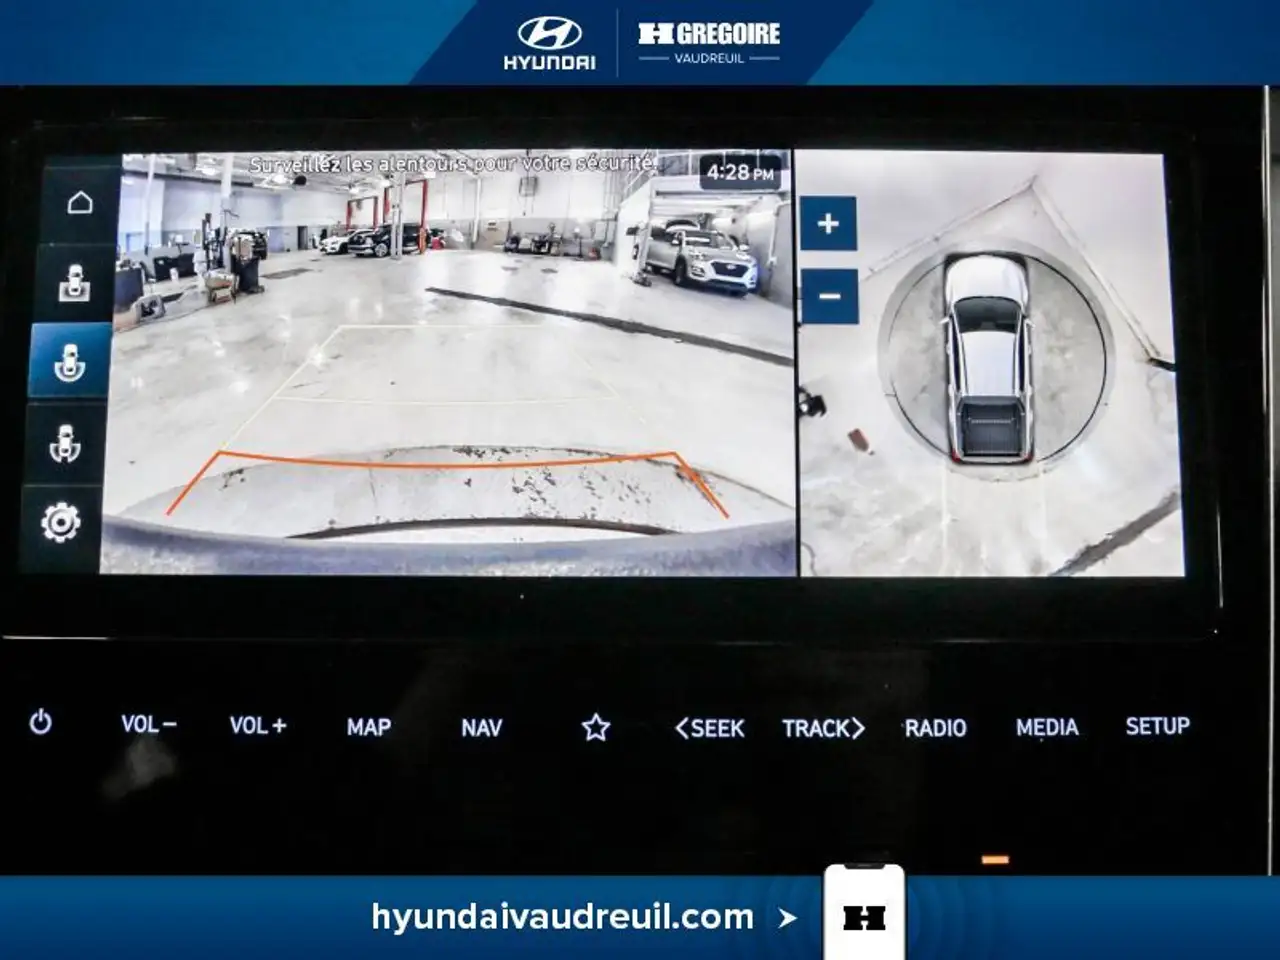Tap the TRACK forward button
Viewport: 1280px width, 960px height.
point(823,728)
